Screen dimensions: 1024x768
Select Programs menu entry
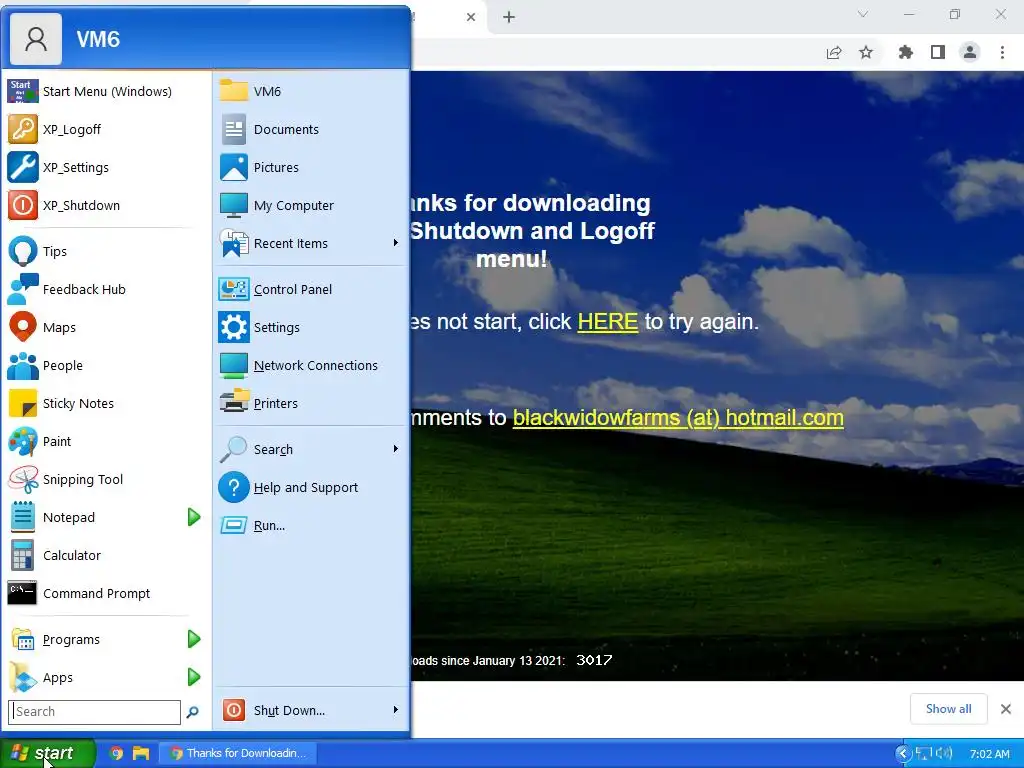[95, 639]
